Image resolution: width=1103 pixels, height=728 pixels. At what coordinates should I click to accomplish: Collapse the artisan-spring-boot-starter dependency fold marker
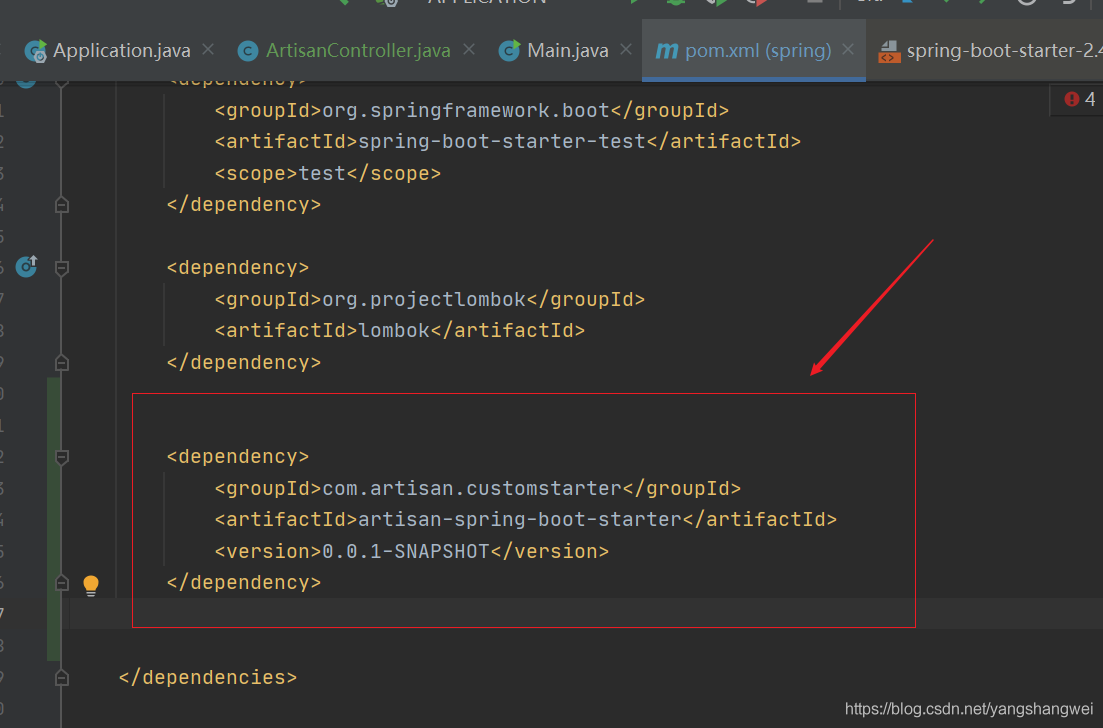pos(62,457)
